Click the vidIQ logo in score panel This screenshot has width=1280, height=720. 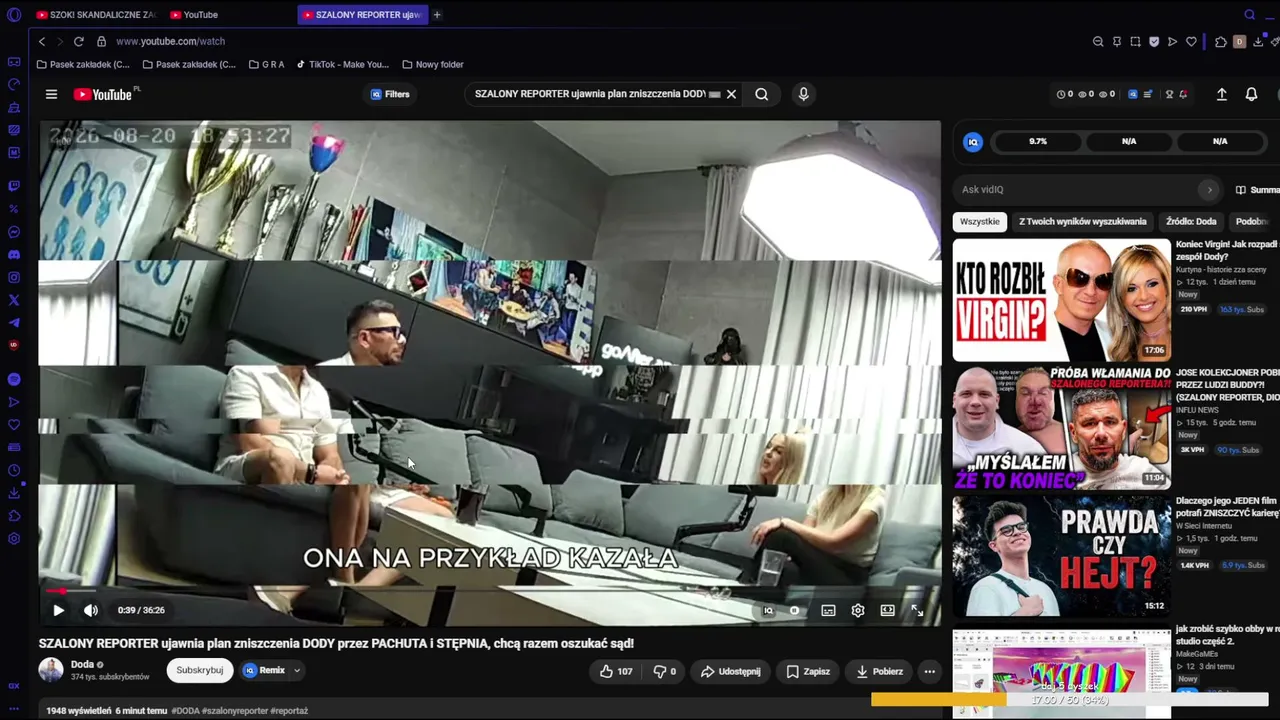[x=972, y=142]
